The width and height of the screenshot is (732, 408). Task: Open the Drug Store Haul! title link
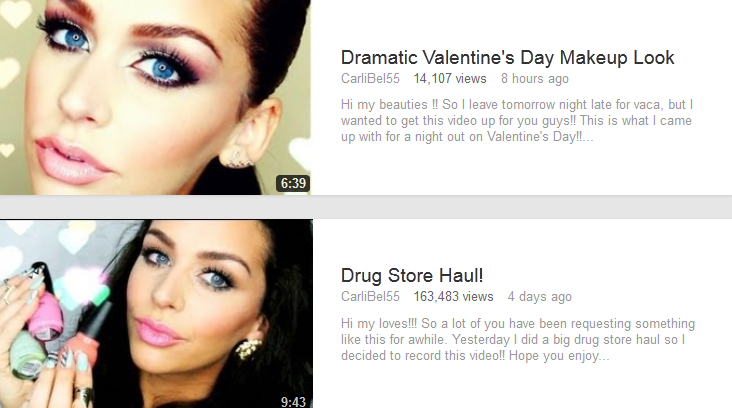click(x=412, y=275)
